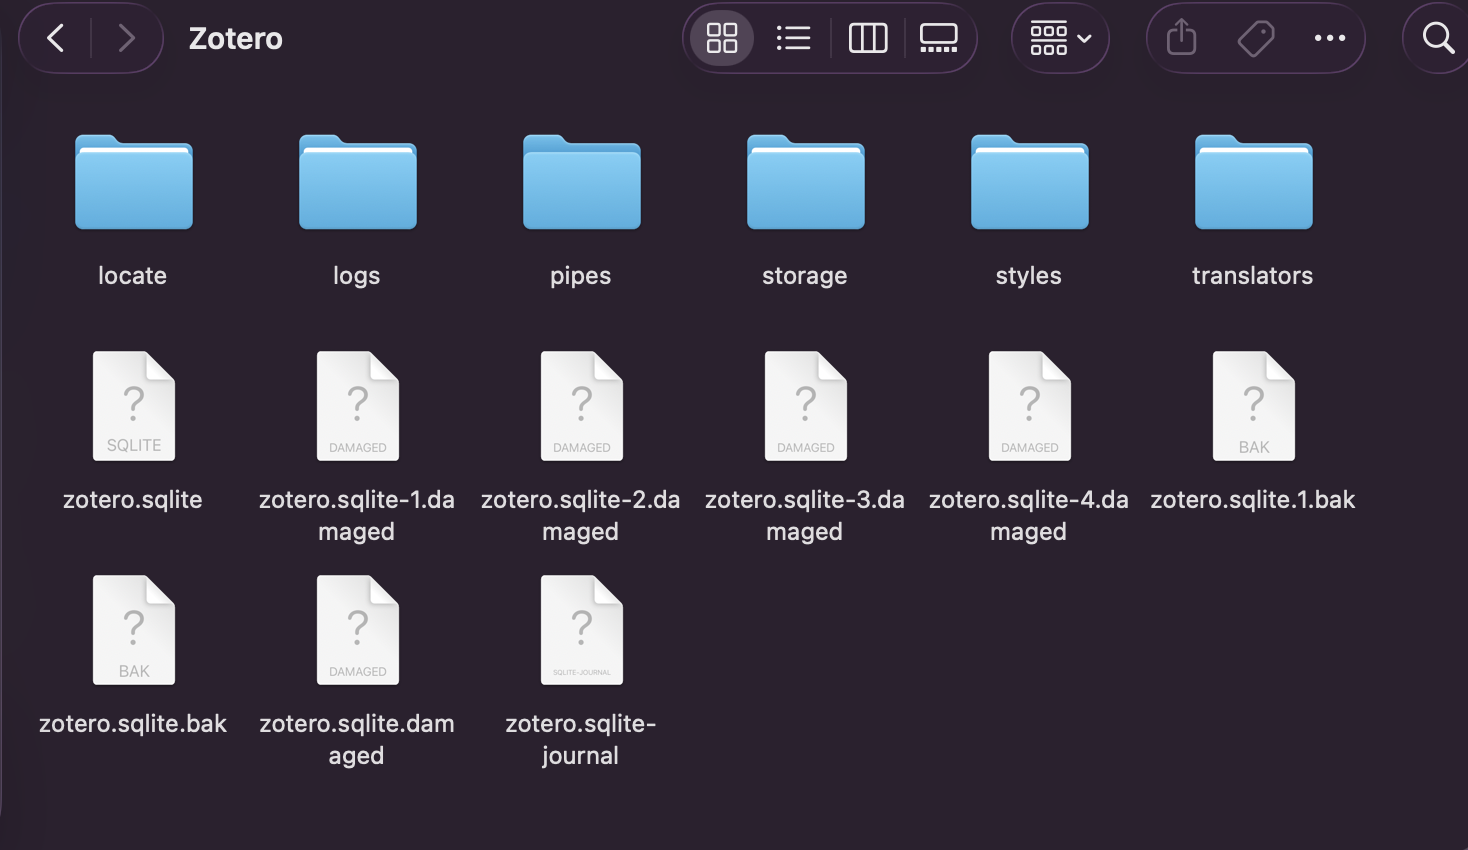The image size is (1468, 850).
Task: Click the "styles" folder name label
Action: pyautogui.click(x=1029, y=276)
